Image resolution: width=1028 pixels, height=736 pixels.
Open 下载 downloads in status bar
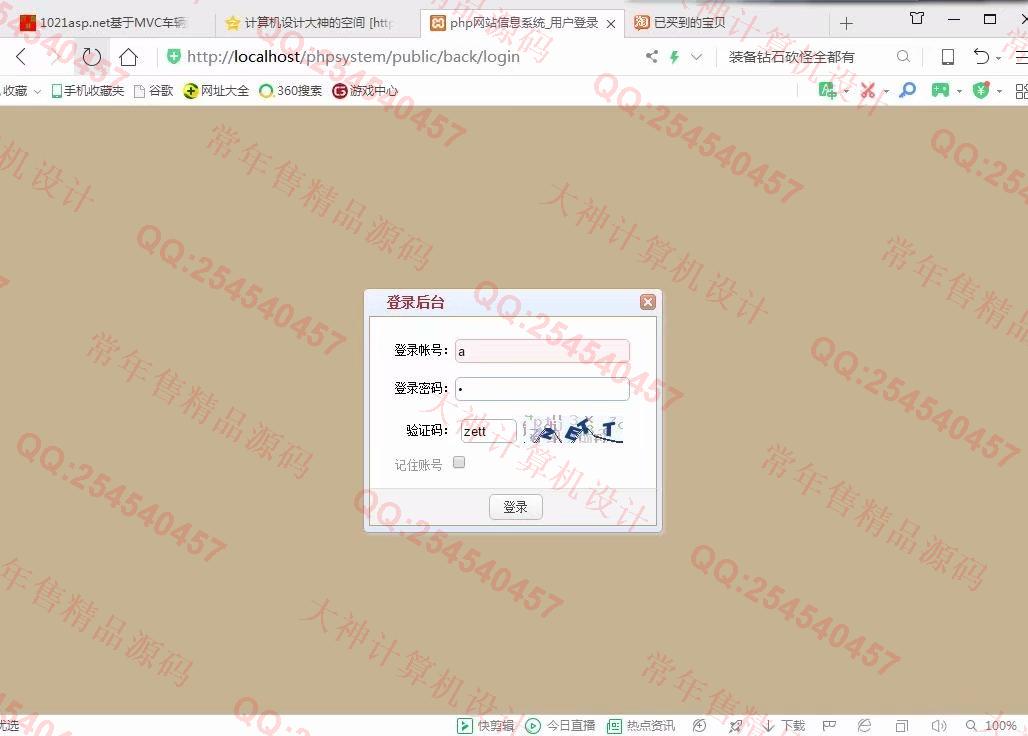tap(784, 726)
